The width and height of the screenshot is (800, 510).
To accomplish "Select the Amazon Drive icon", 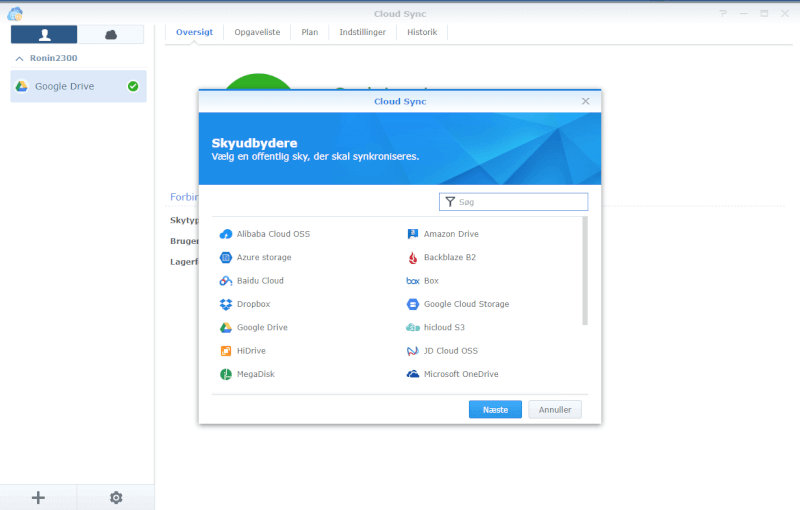I will point(413,234).
